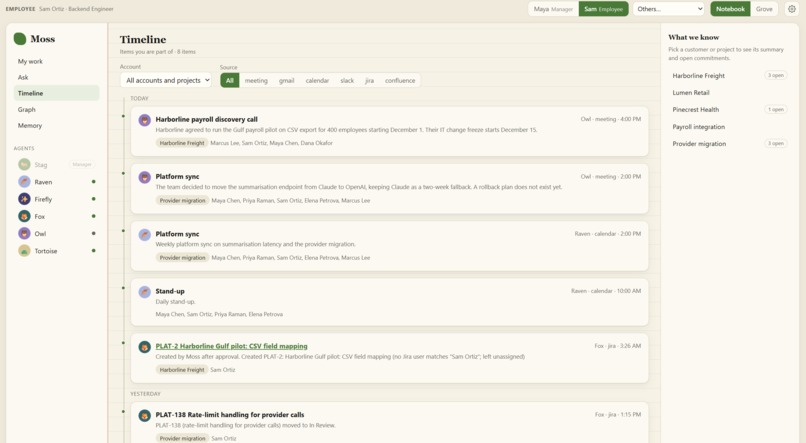Screen dimensions: 806x443
Task: Open Stand-up card title
Action: (170, 291)
